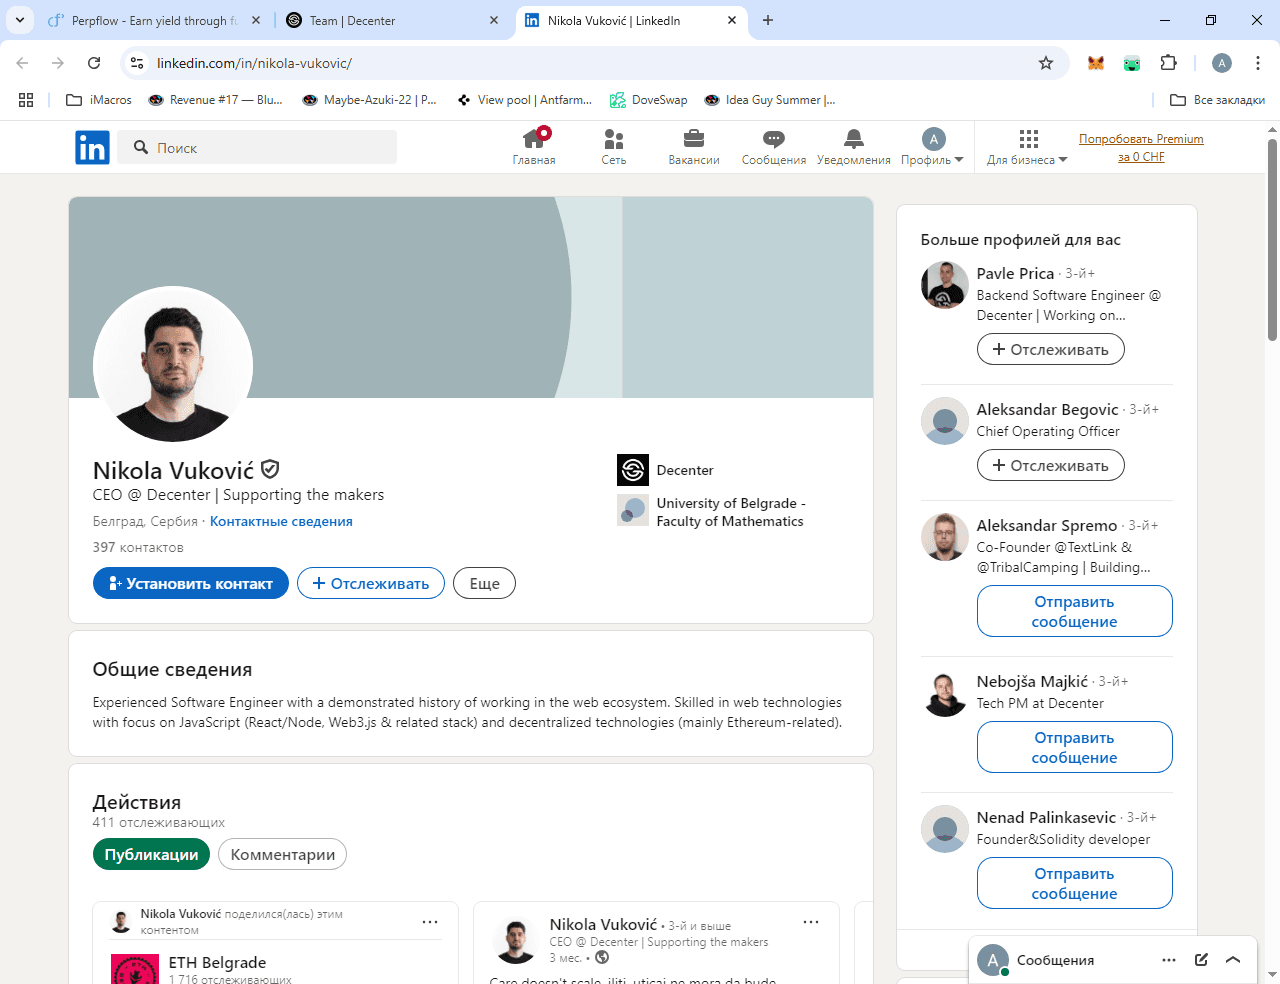Screen dimensions: 1280x984
Task: Focus the Поиск search field
Action: [257, 148]
